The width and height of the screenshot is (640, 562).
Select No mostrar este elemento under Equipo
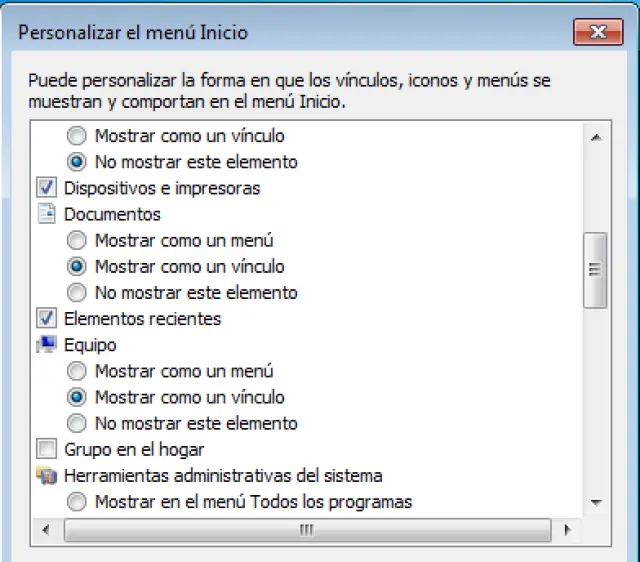pos(77,423)
